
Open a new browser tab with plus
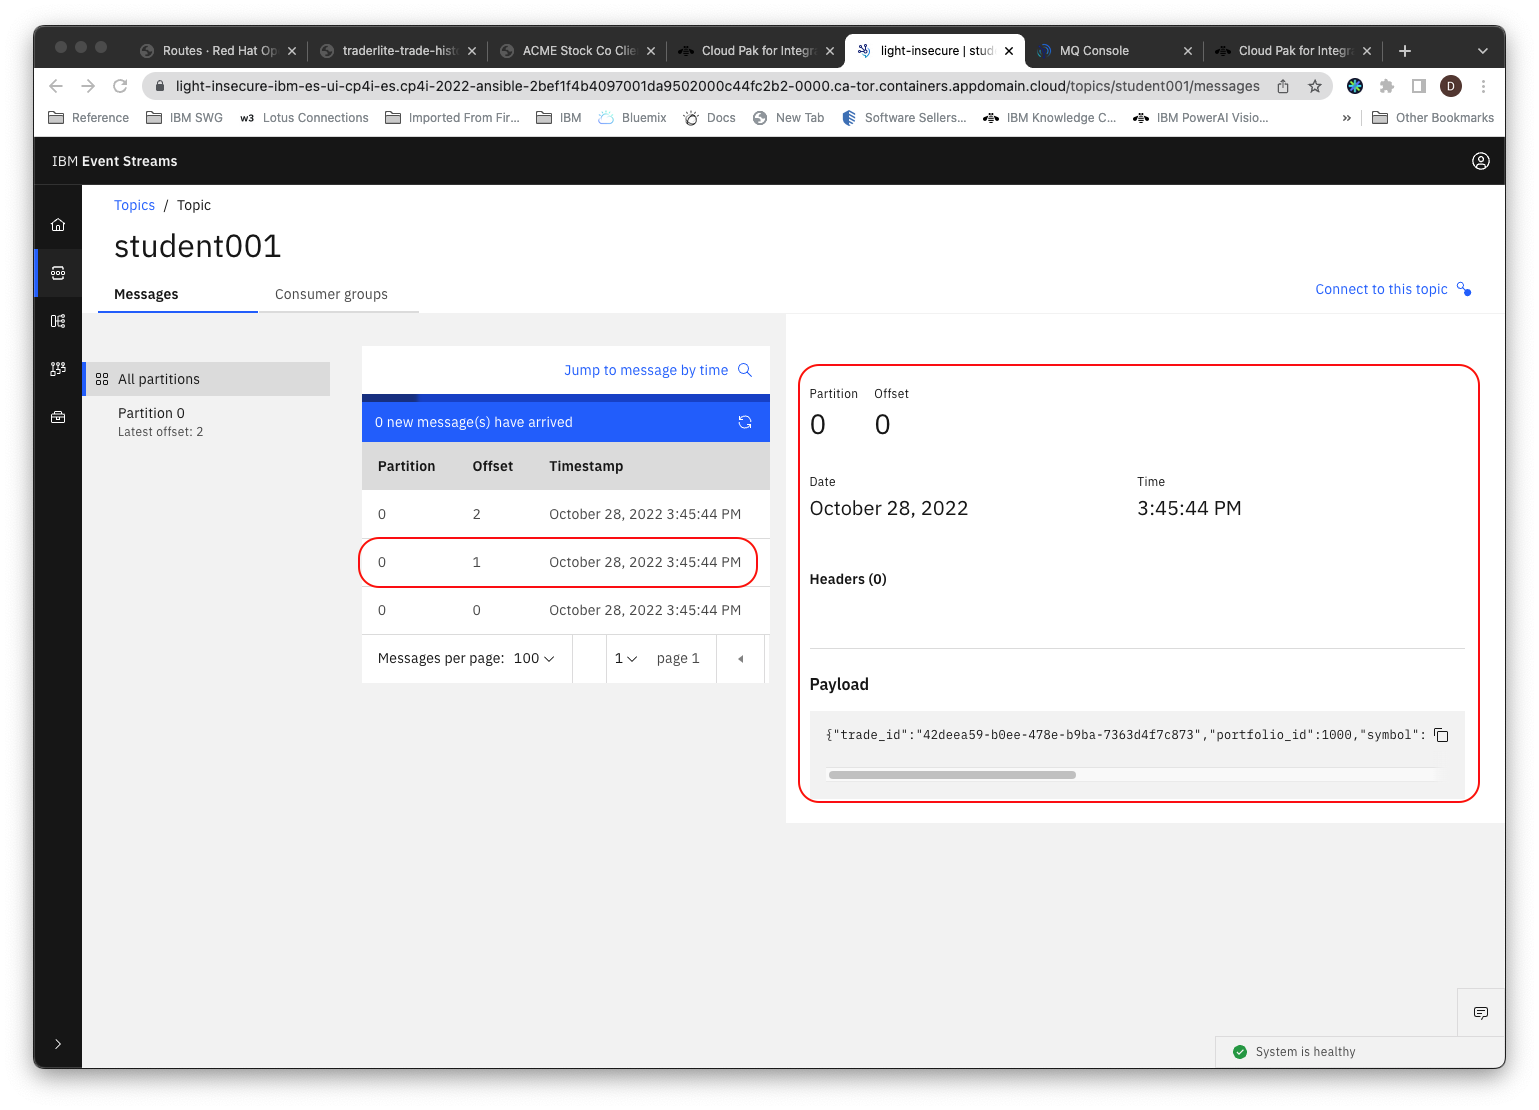(x=1405, y=51)
